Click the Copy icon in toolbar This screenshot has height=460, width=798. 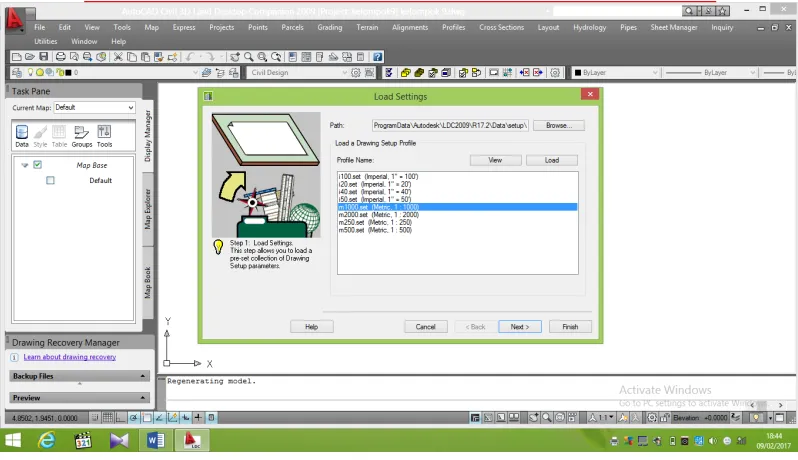[x=132, y=57]
